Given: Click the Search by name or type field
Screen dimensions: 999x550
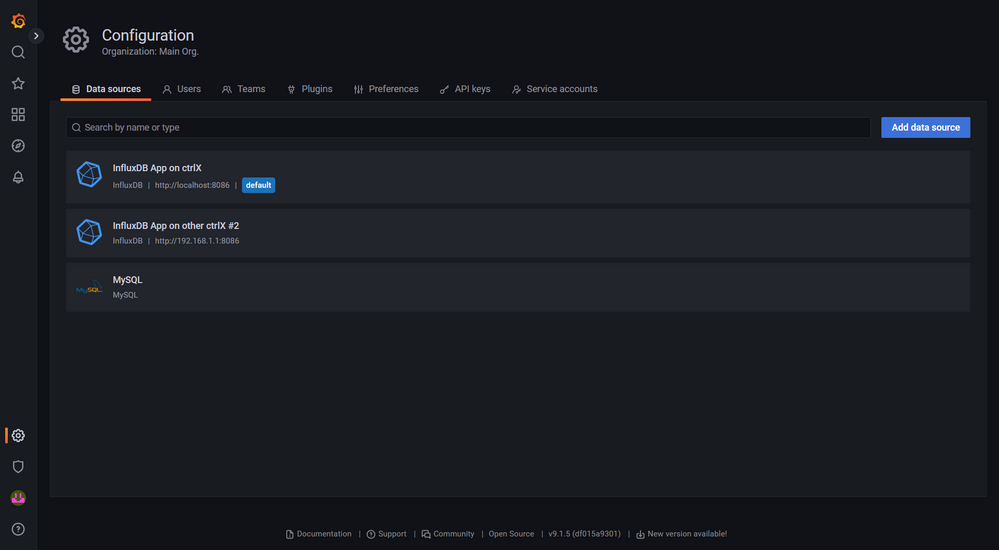Looking at the screenshot, I should click(470, 128).
